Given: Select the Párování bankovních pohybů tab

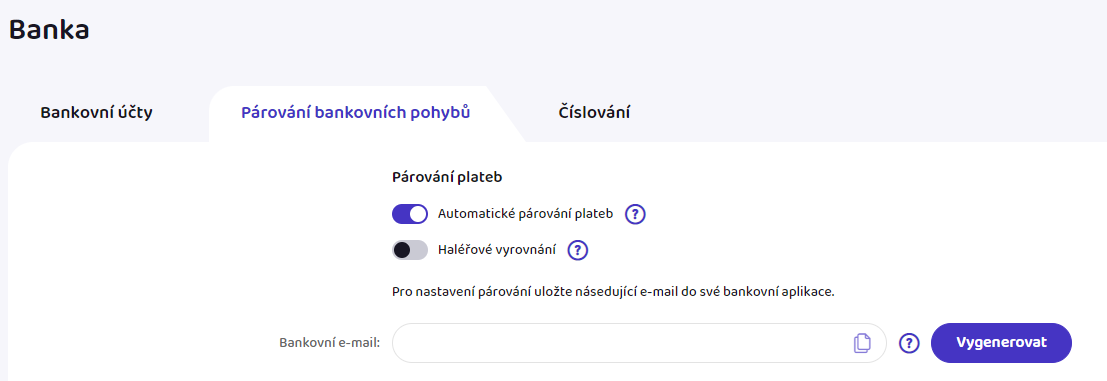Looking at the screenshot, I should click(x=356, y=113).
